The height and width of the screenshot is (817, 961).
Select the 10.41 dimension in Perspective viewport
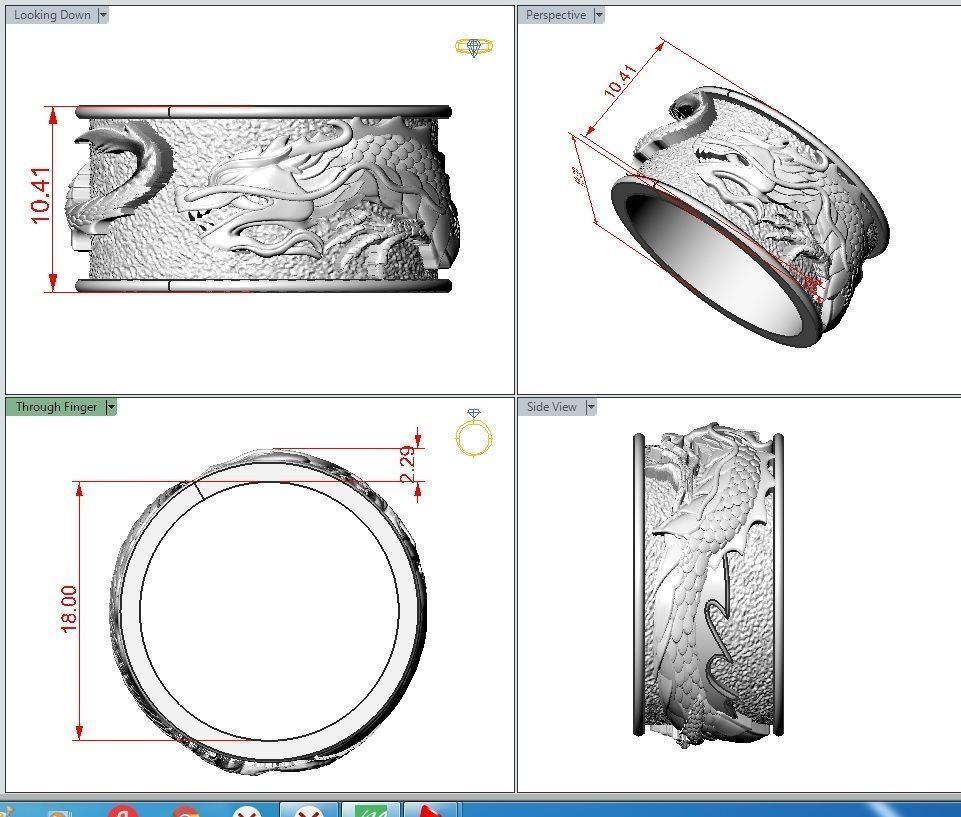(620, 80)
